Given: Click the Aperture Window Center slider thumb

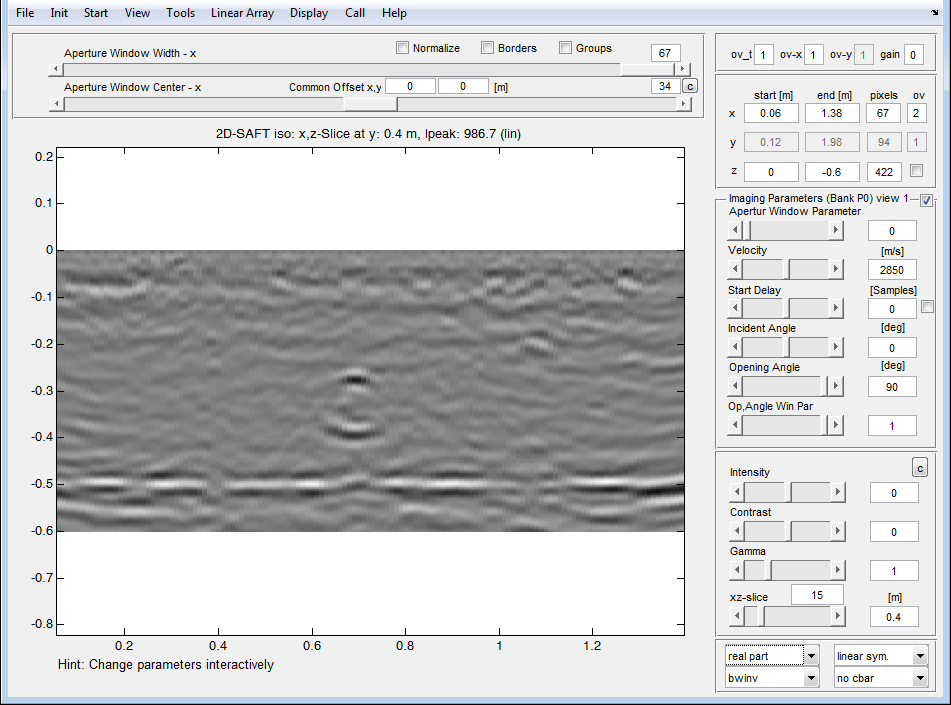Looking at the screenshot, I should [x=371, y=104].
